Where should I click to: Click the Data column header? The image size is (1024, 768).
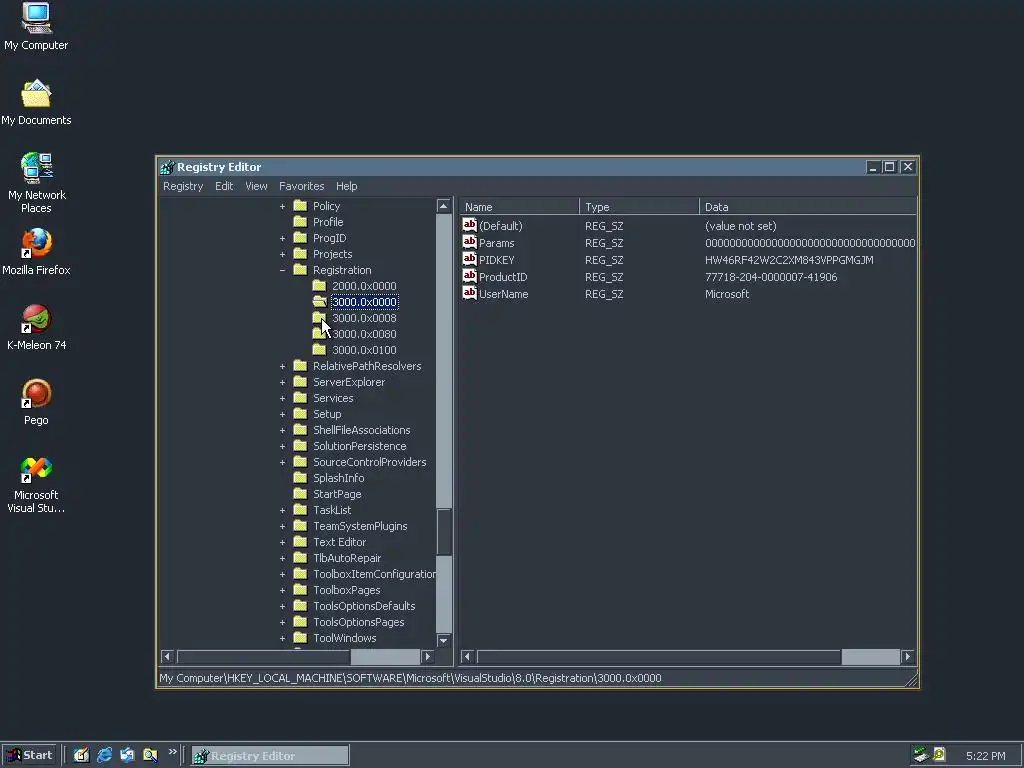pos(808,207)
